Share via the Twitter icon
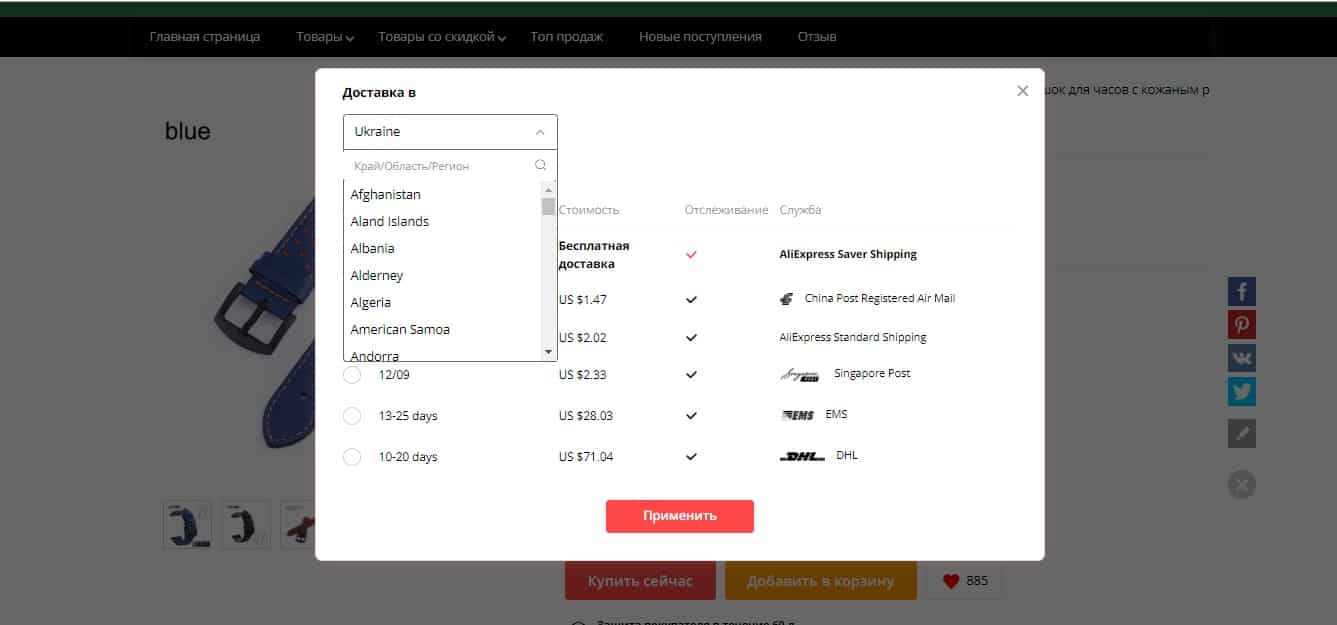Screen dimensions: 1337x625 pyautogui.click(x=1242, y=391)
